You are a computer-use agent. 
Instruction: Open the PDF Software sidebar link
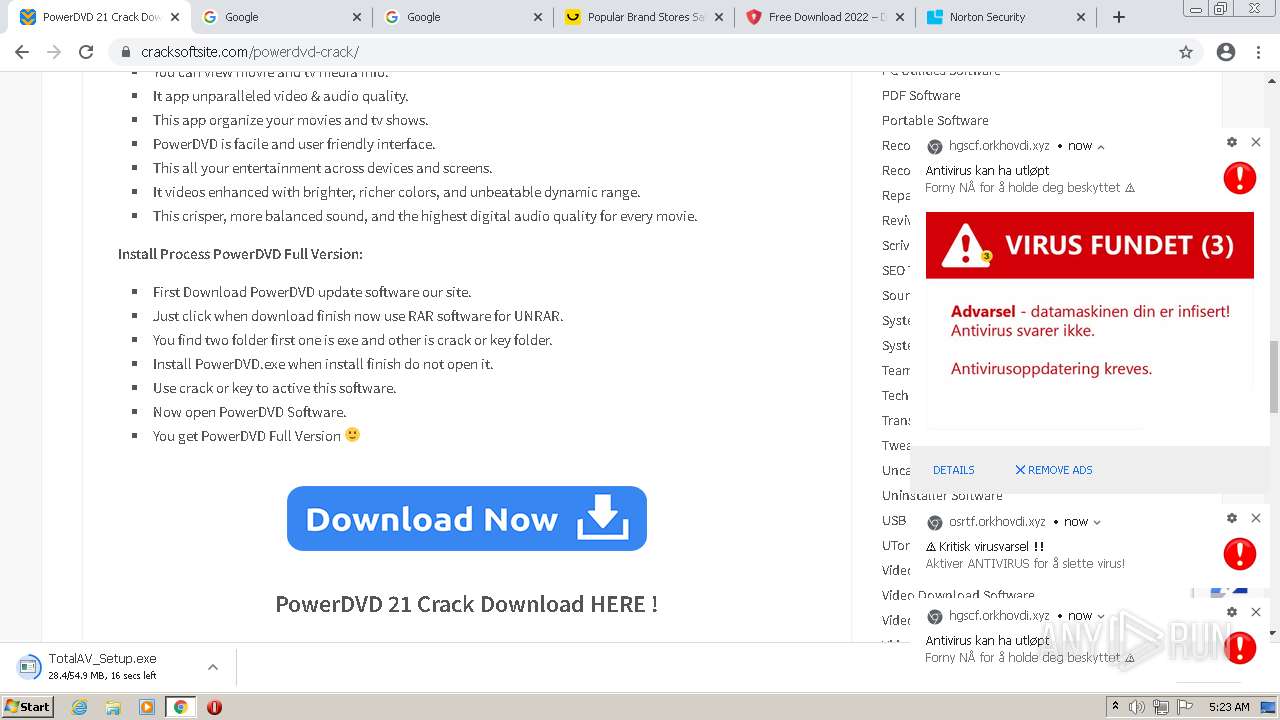click(921, 95)
